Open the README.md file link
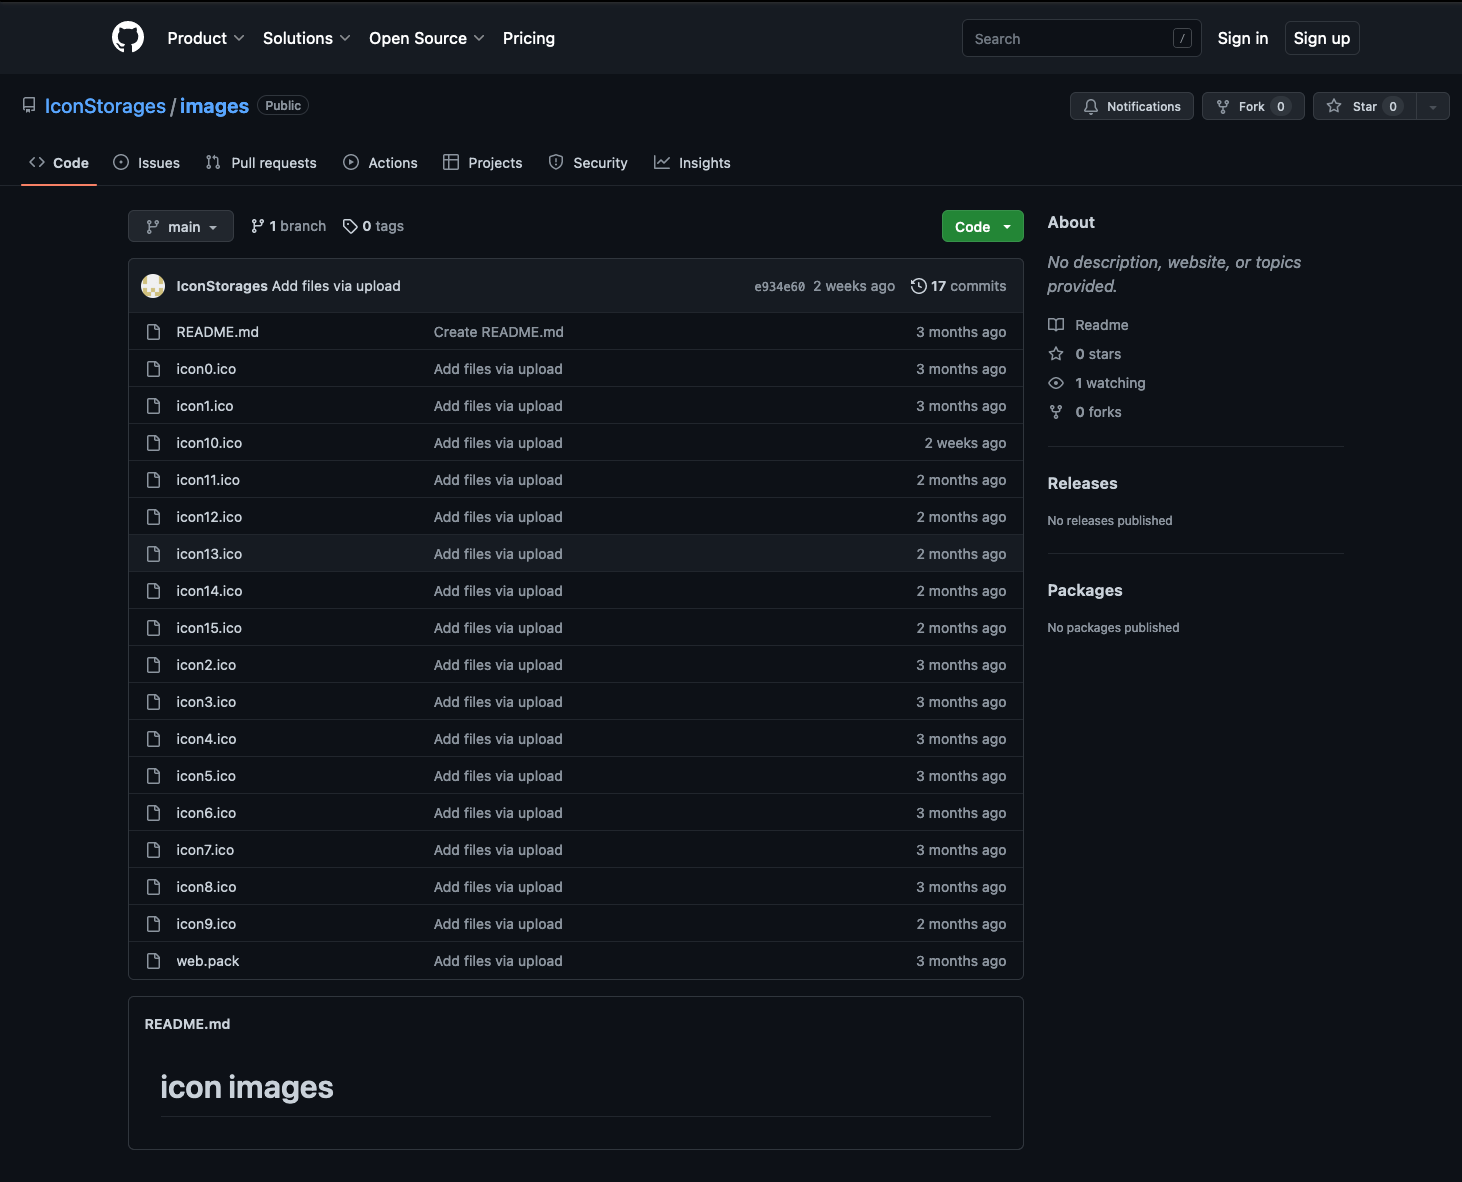Image resolution: width=1462 pixels, height=1182 pixels. 217,331
